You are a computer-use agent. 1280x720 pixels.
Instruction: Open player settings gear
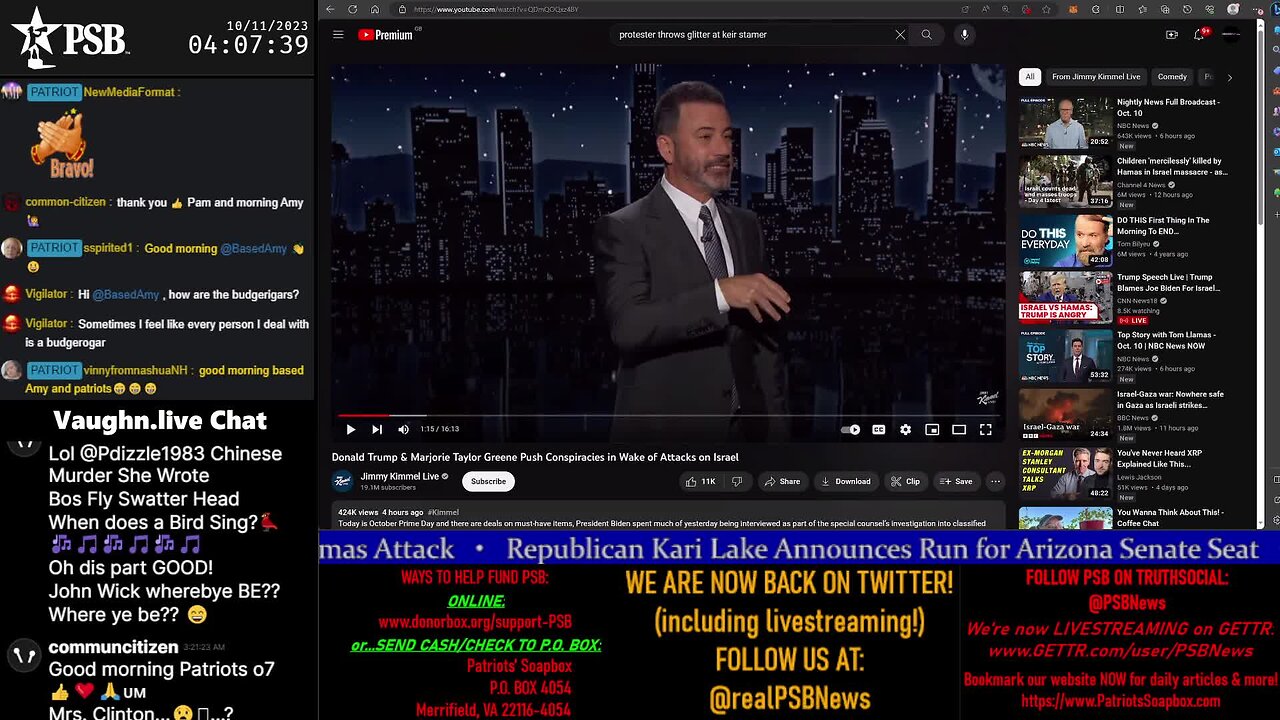905,429
